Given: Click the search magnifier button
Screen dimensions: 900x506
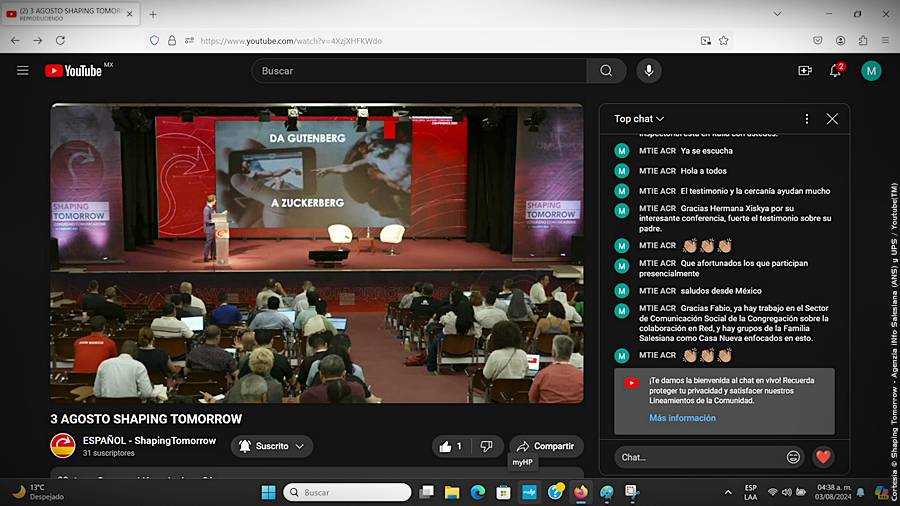Looking at the screenshot, I should pos(606,71).
